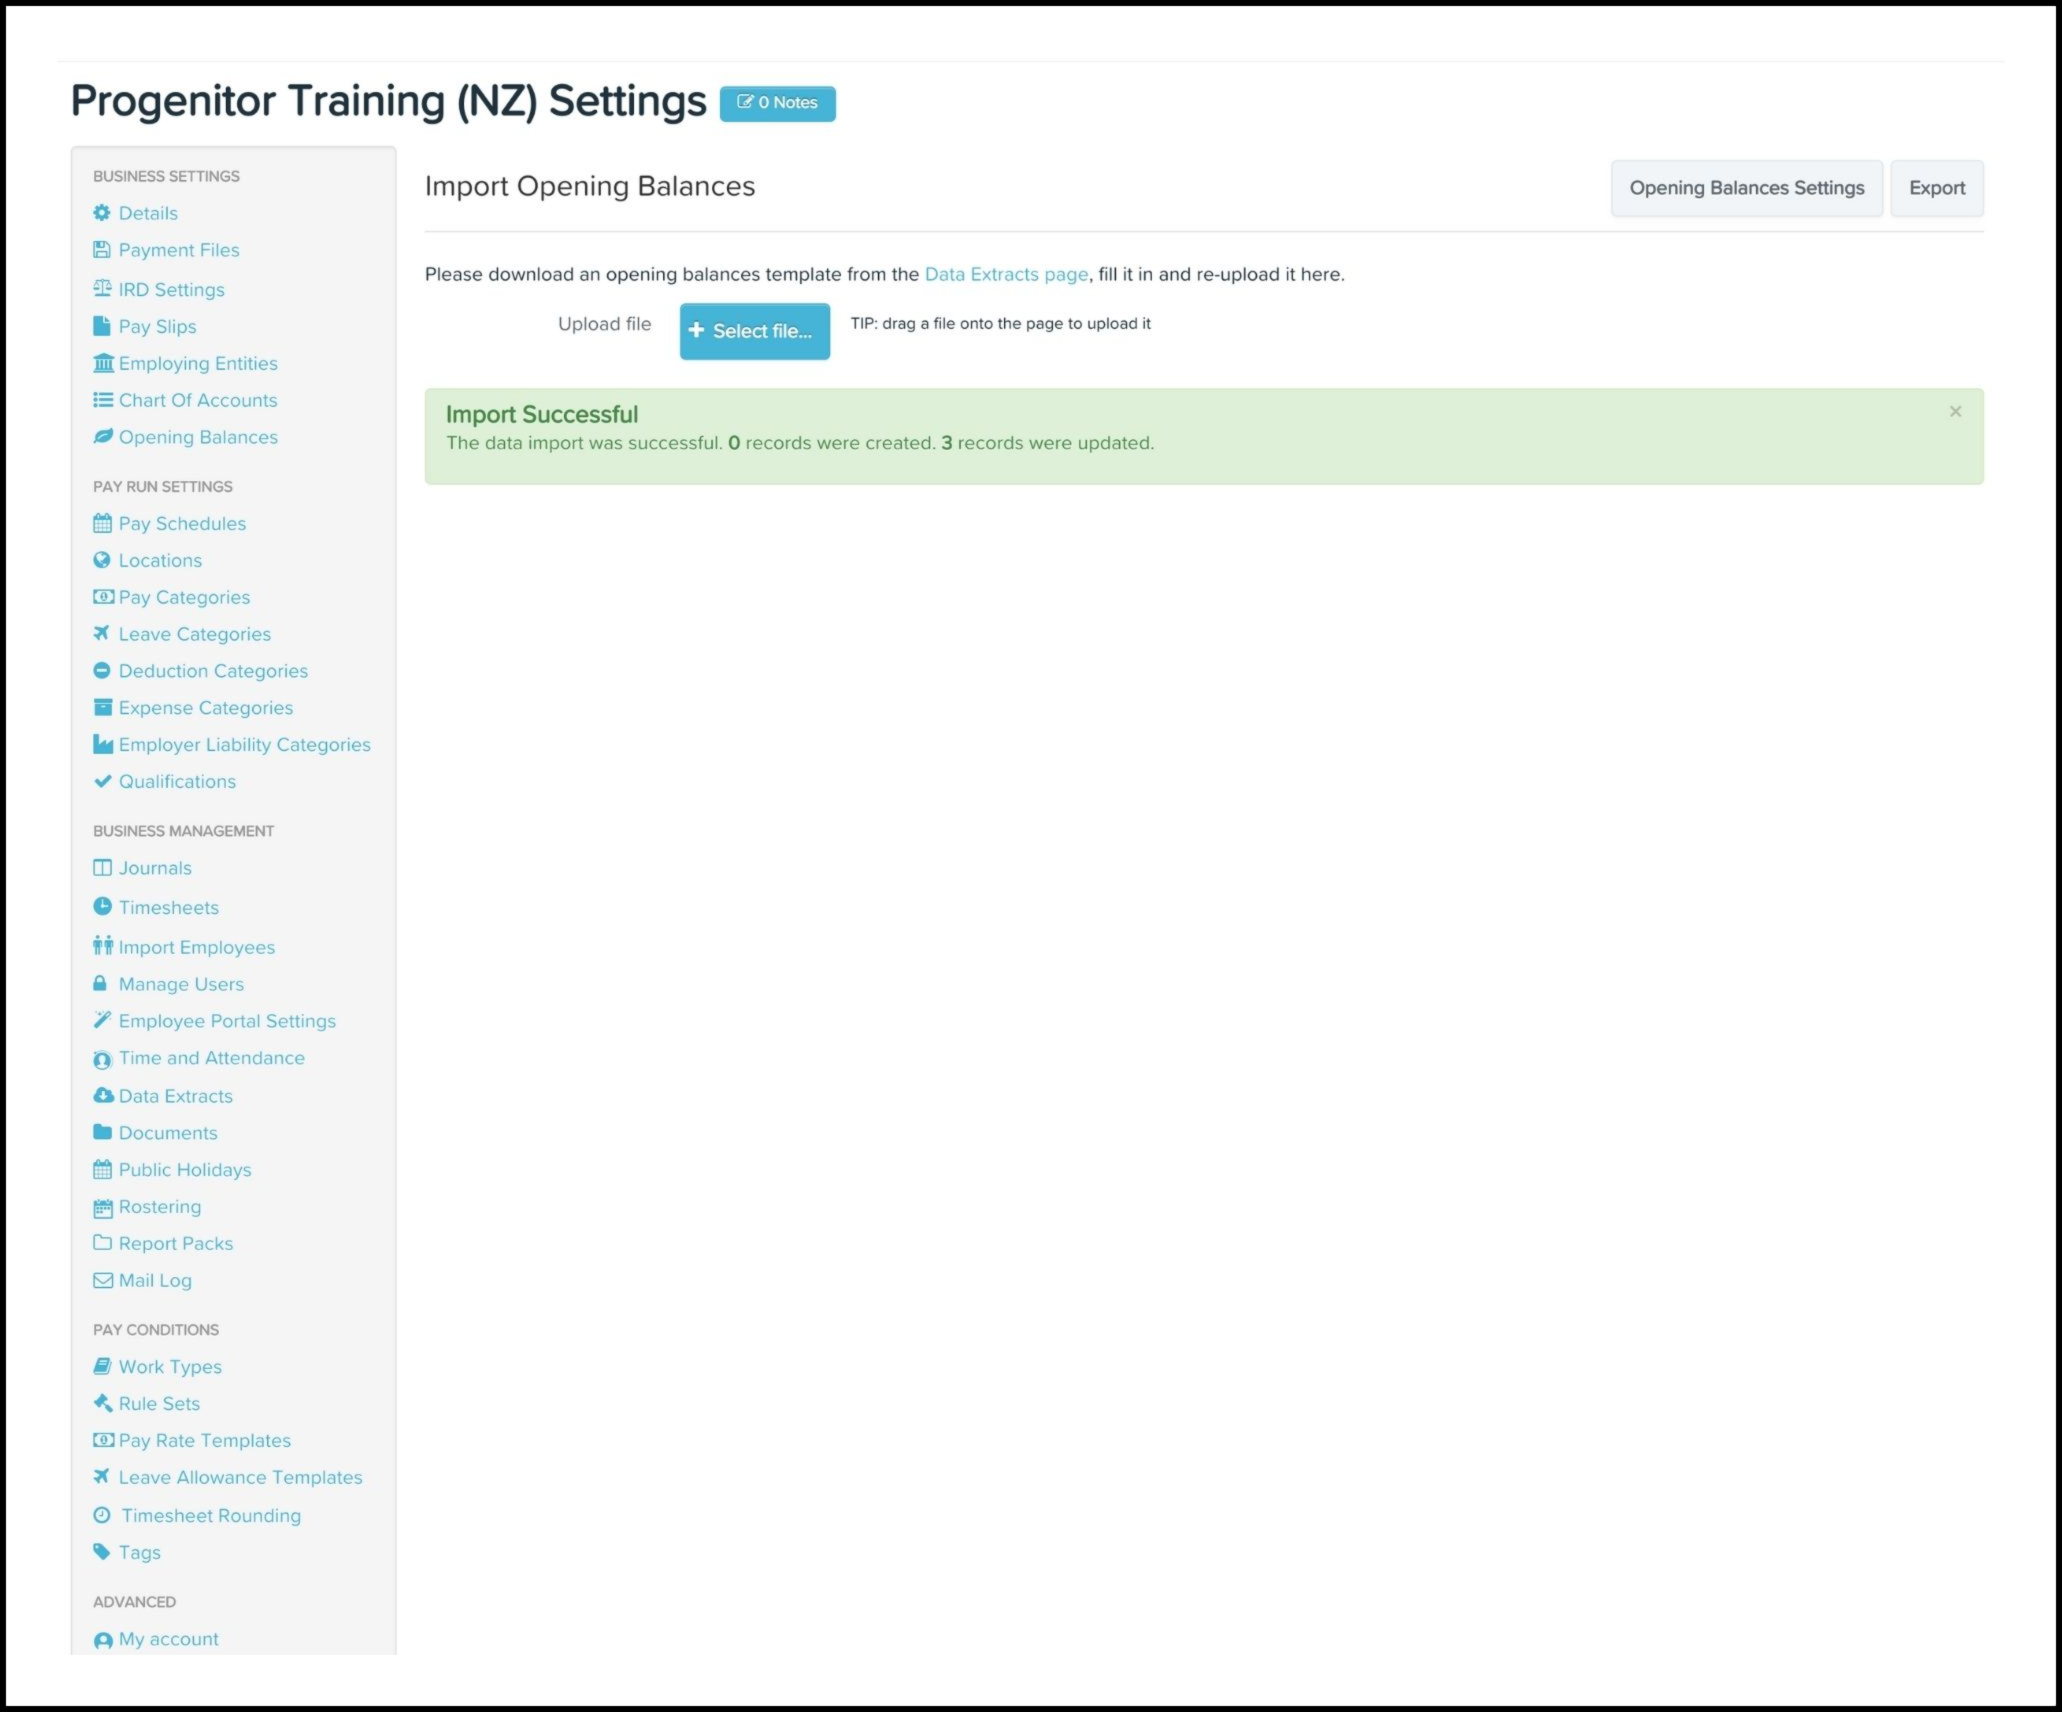
Task: Click the globe icon next to Locations
Action: [x=101, y=560]
